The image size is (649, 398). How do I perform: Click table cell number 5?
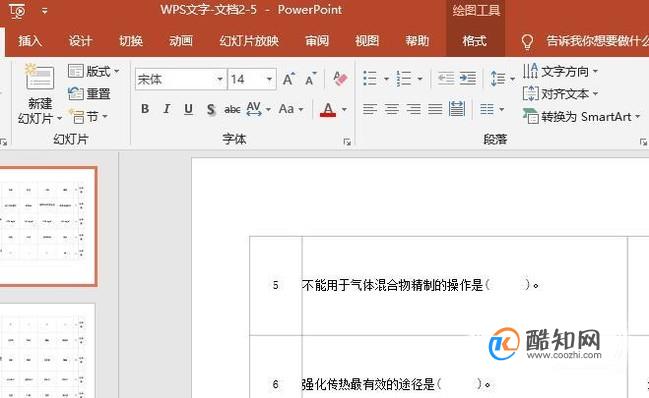pyautogui.click(x=276, y=285)
